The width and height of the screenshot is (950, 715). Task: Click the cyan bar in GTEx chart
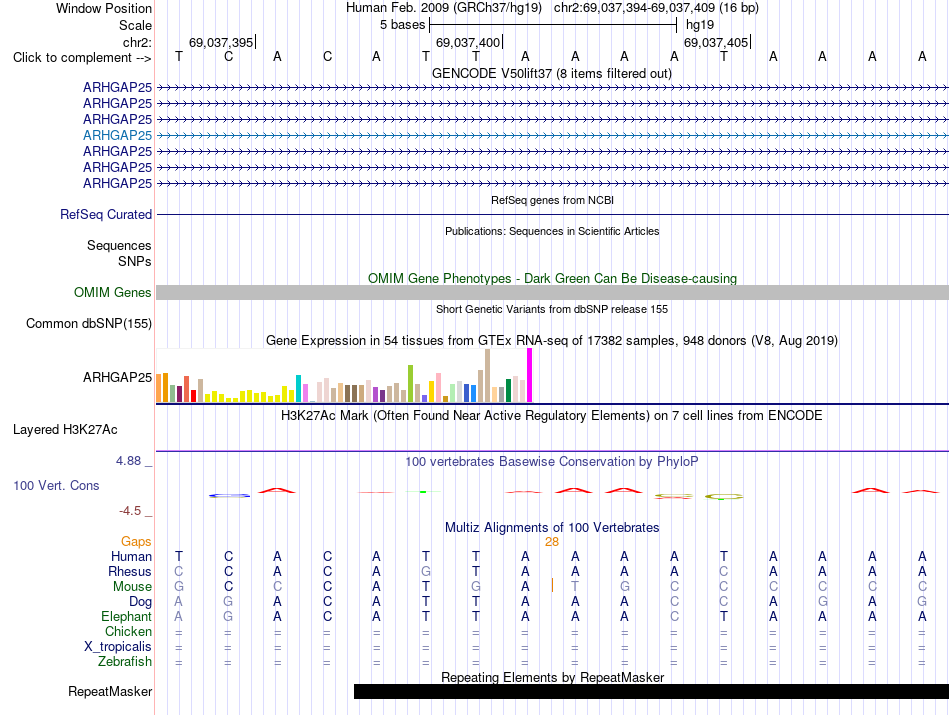point(298,388)
